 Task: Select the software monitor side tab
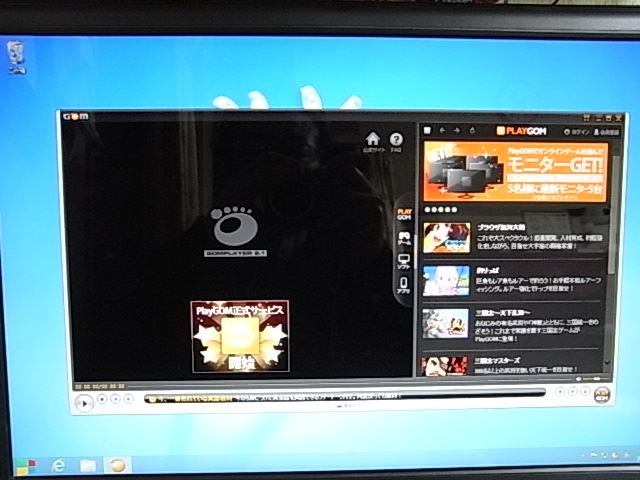[404, 261]
